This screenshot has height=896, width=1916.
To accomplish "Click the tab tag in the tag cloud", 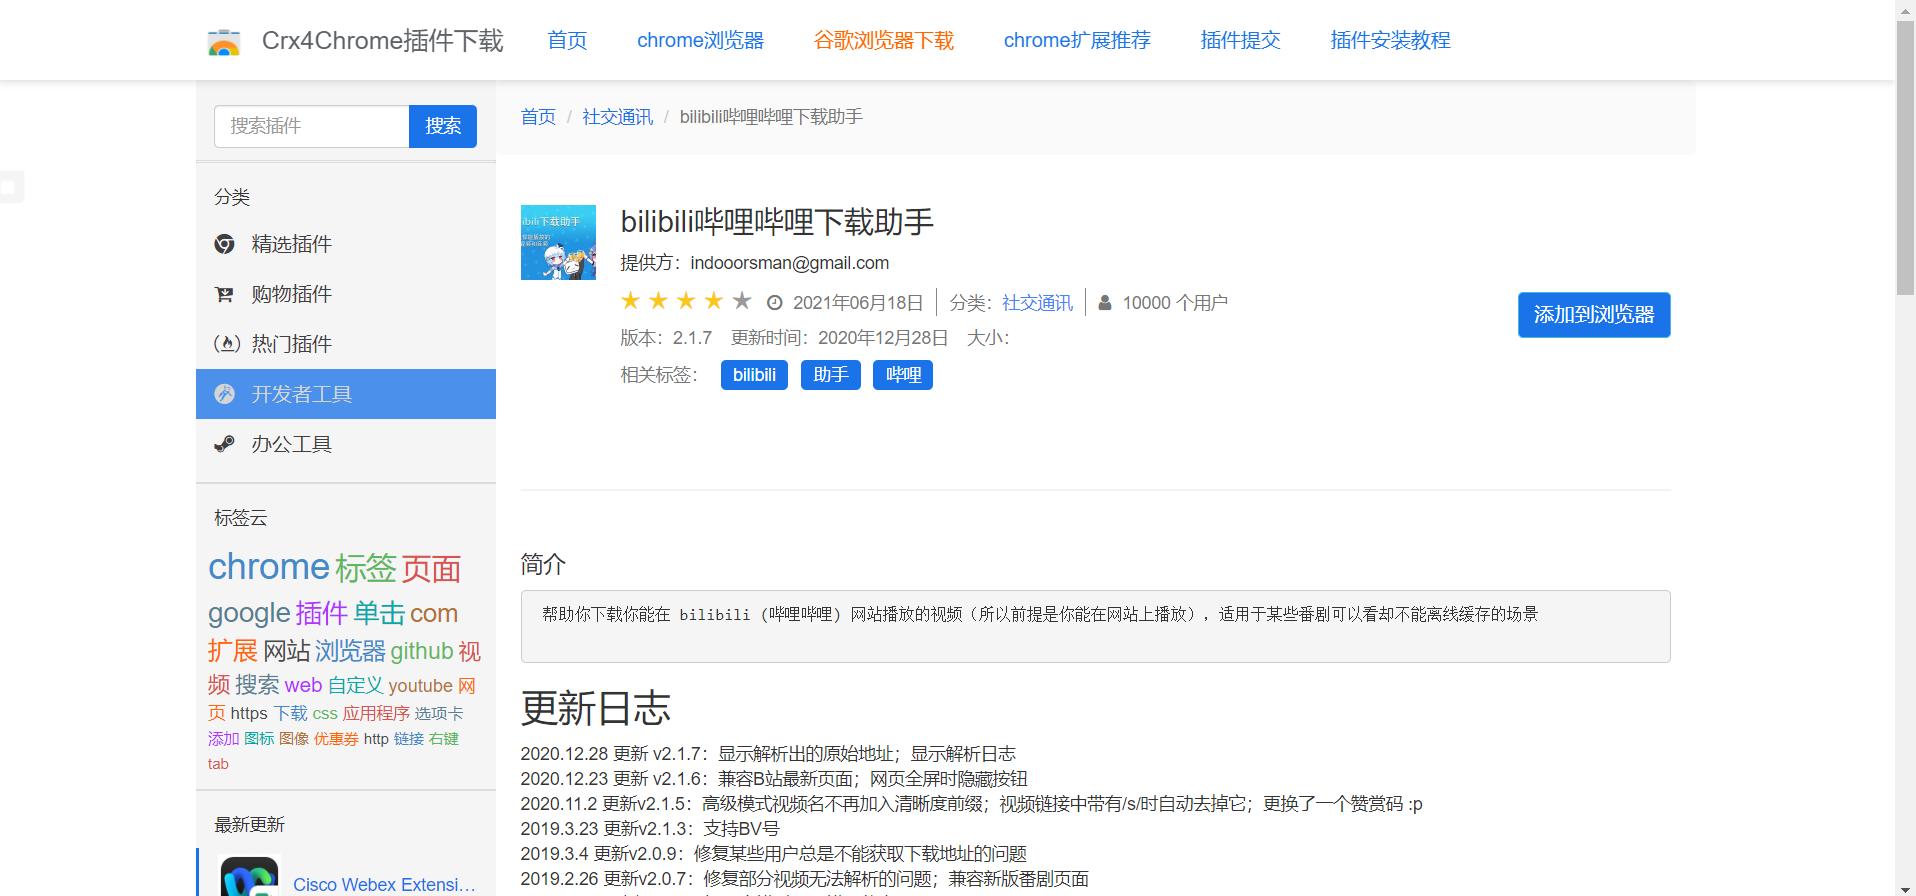I will tap(218, 764).
